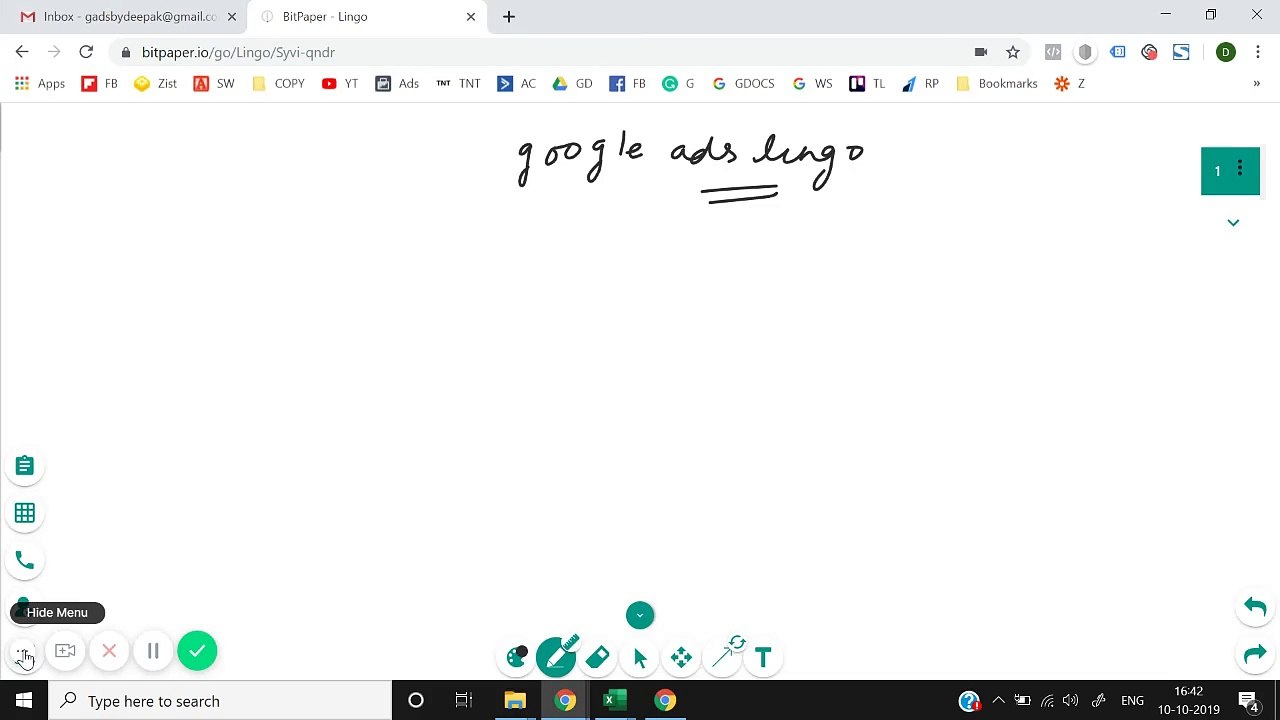This screenshot has height=720, width=1280.
Task: Open the WS bookmark
Action: click(812, 84)
